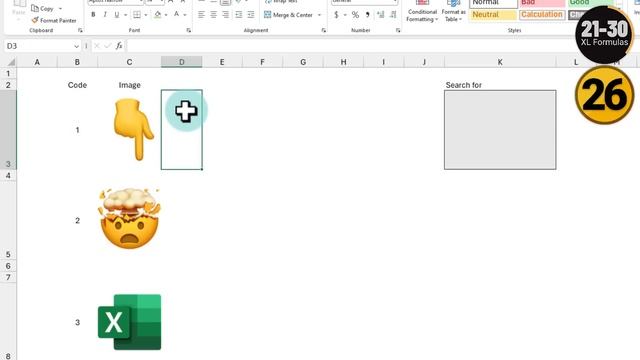Image resolution: width=640 pixels, height=360 pixels.
Task: Decrease the cell indent
Action: pos(239,15)
